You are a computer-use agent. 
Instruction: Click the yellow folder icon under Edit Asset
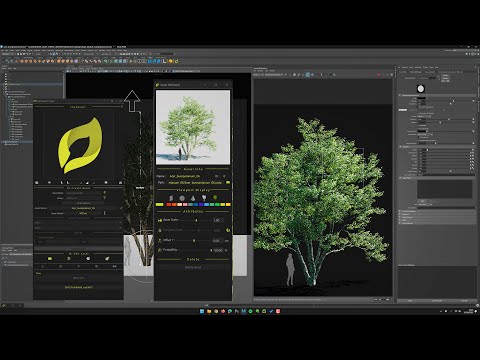[50, 258]
